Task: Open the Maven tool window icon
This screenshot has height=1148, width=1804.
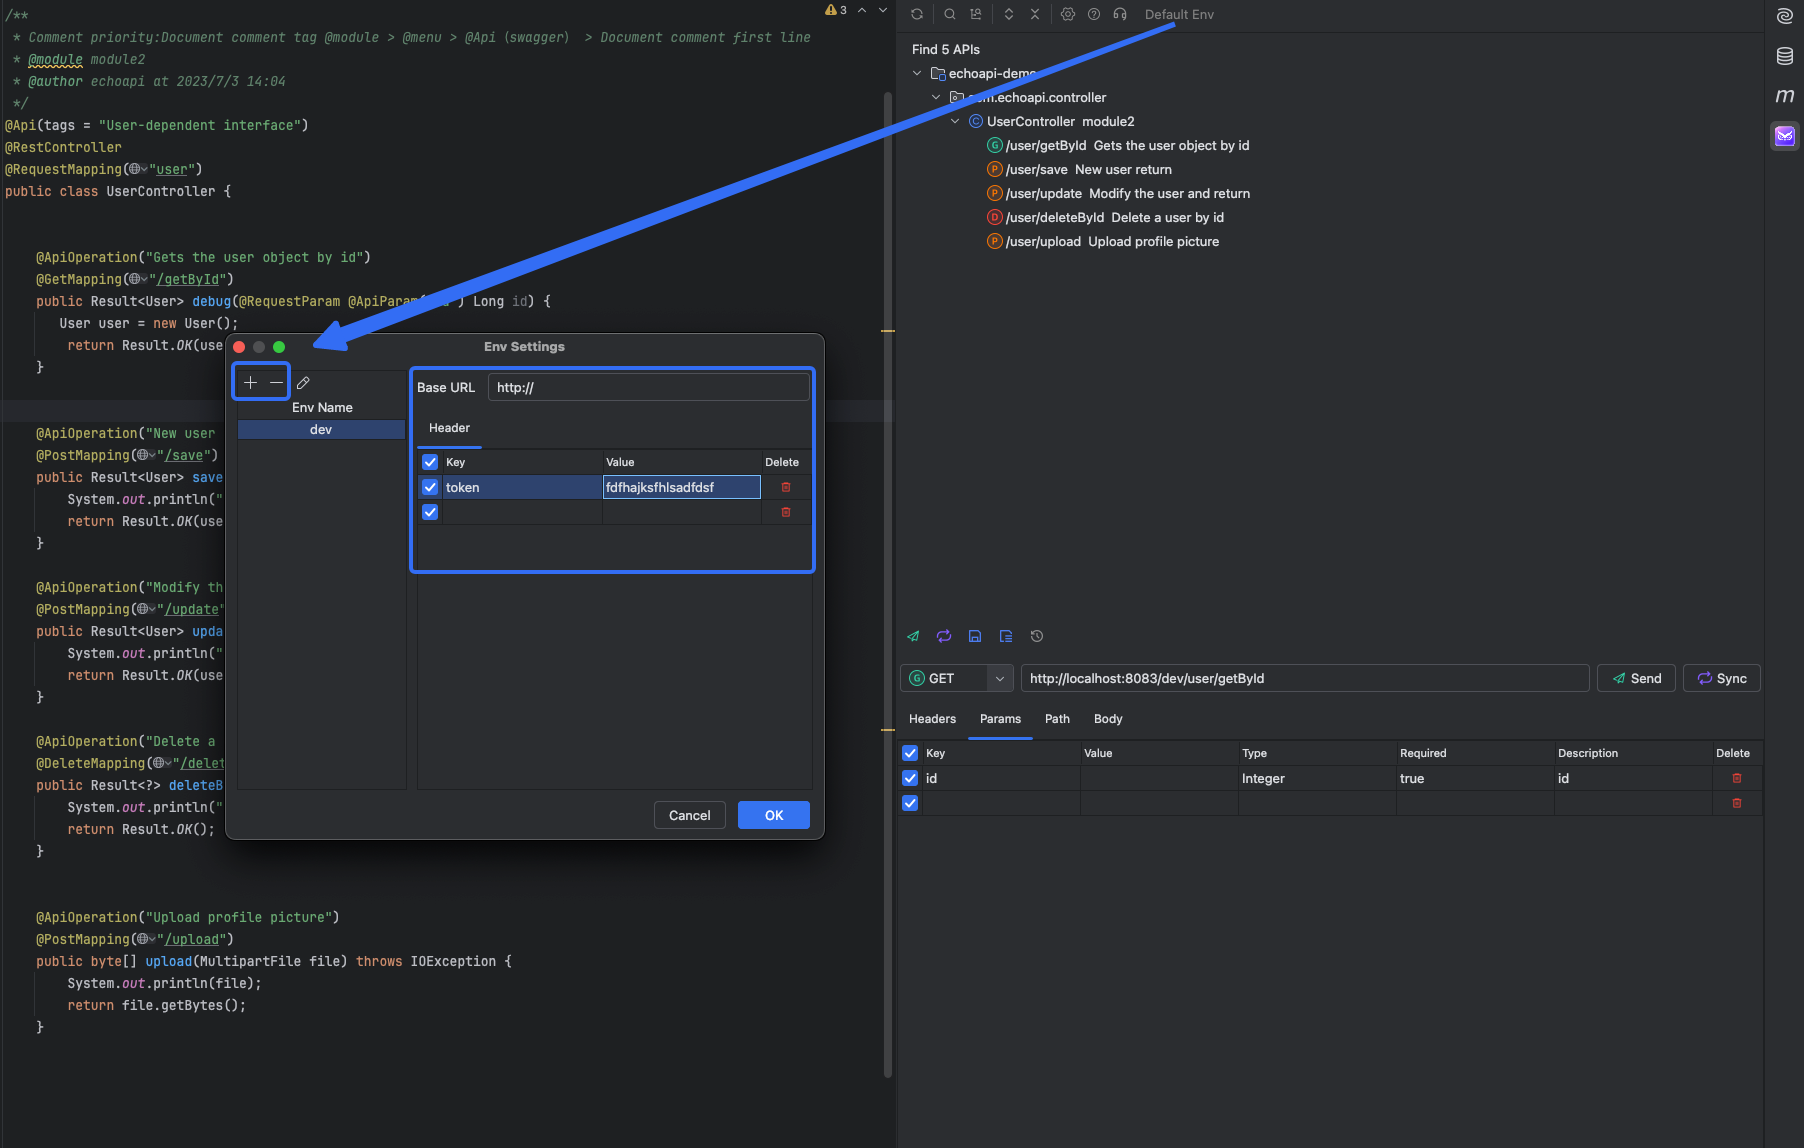Action: [x=1784, y=96]
